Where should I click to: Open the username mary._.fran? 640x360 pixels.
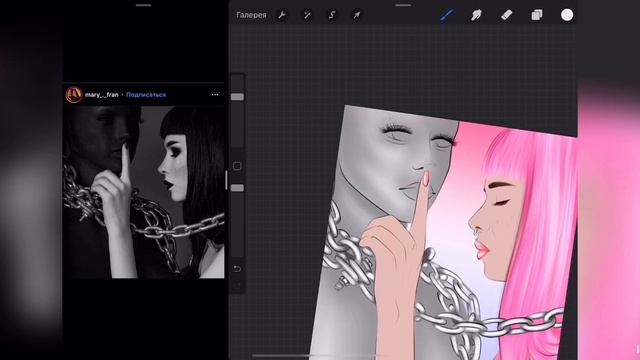pos(102,95)
